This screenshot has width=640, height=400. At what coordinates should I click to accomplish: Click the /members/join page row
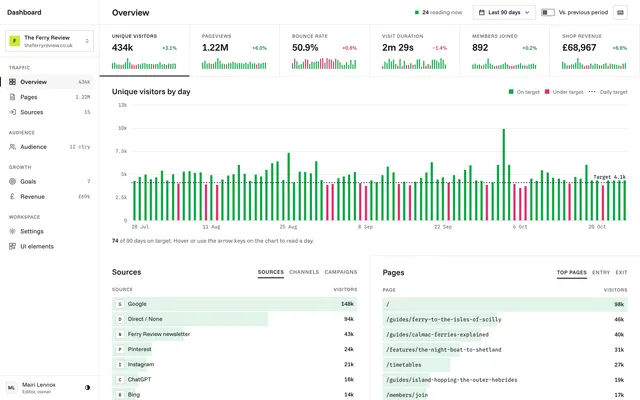(x=505, y=395)
